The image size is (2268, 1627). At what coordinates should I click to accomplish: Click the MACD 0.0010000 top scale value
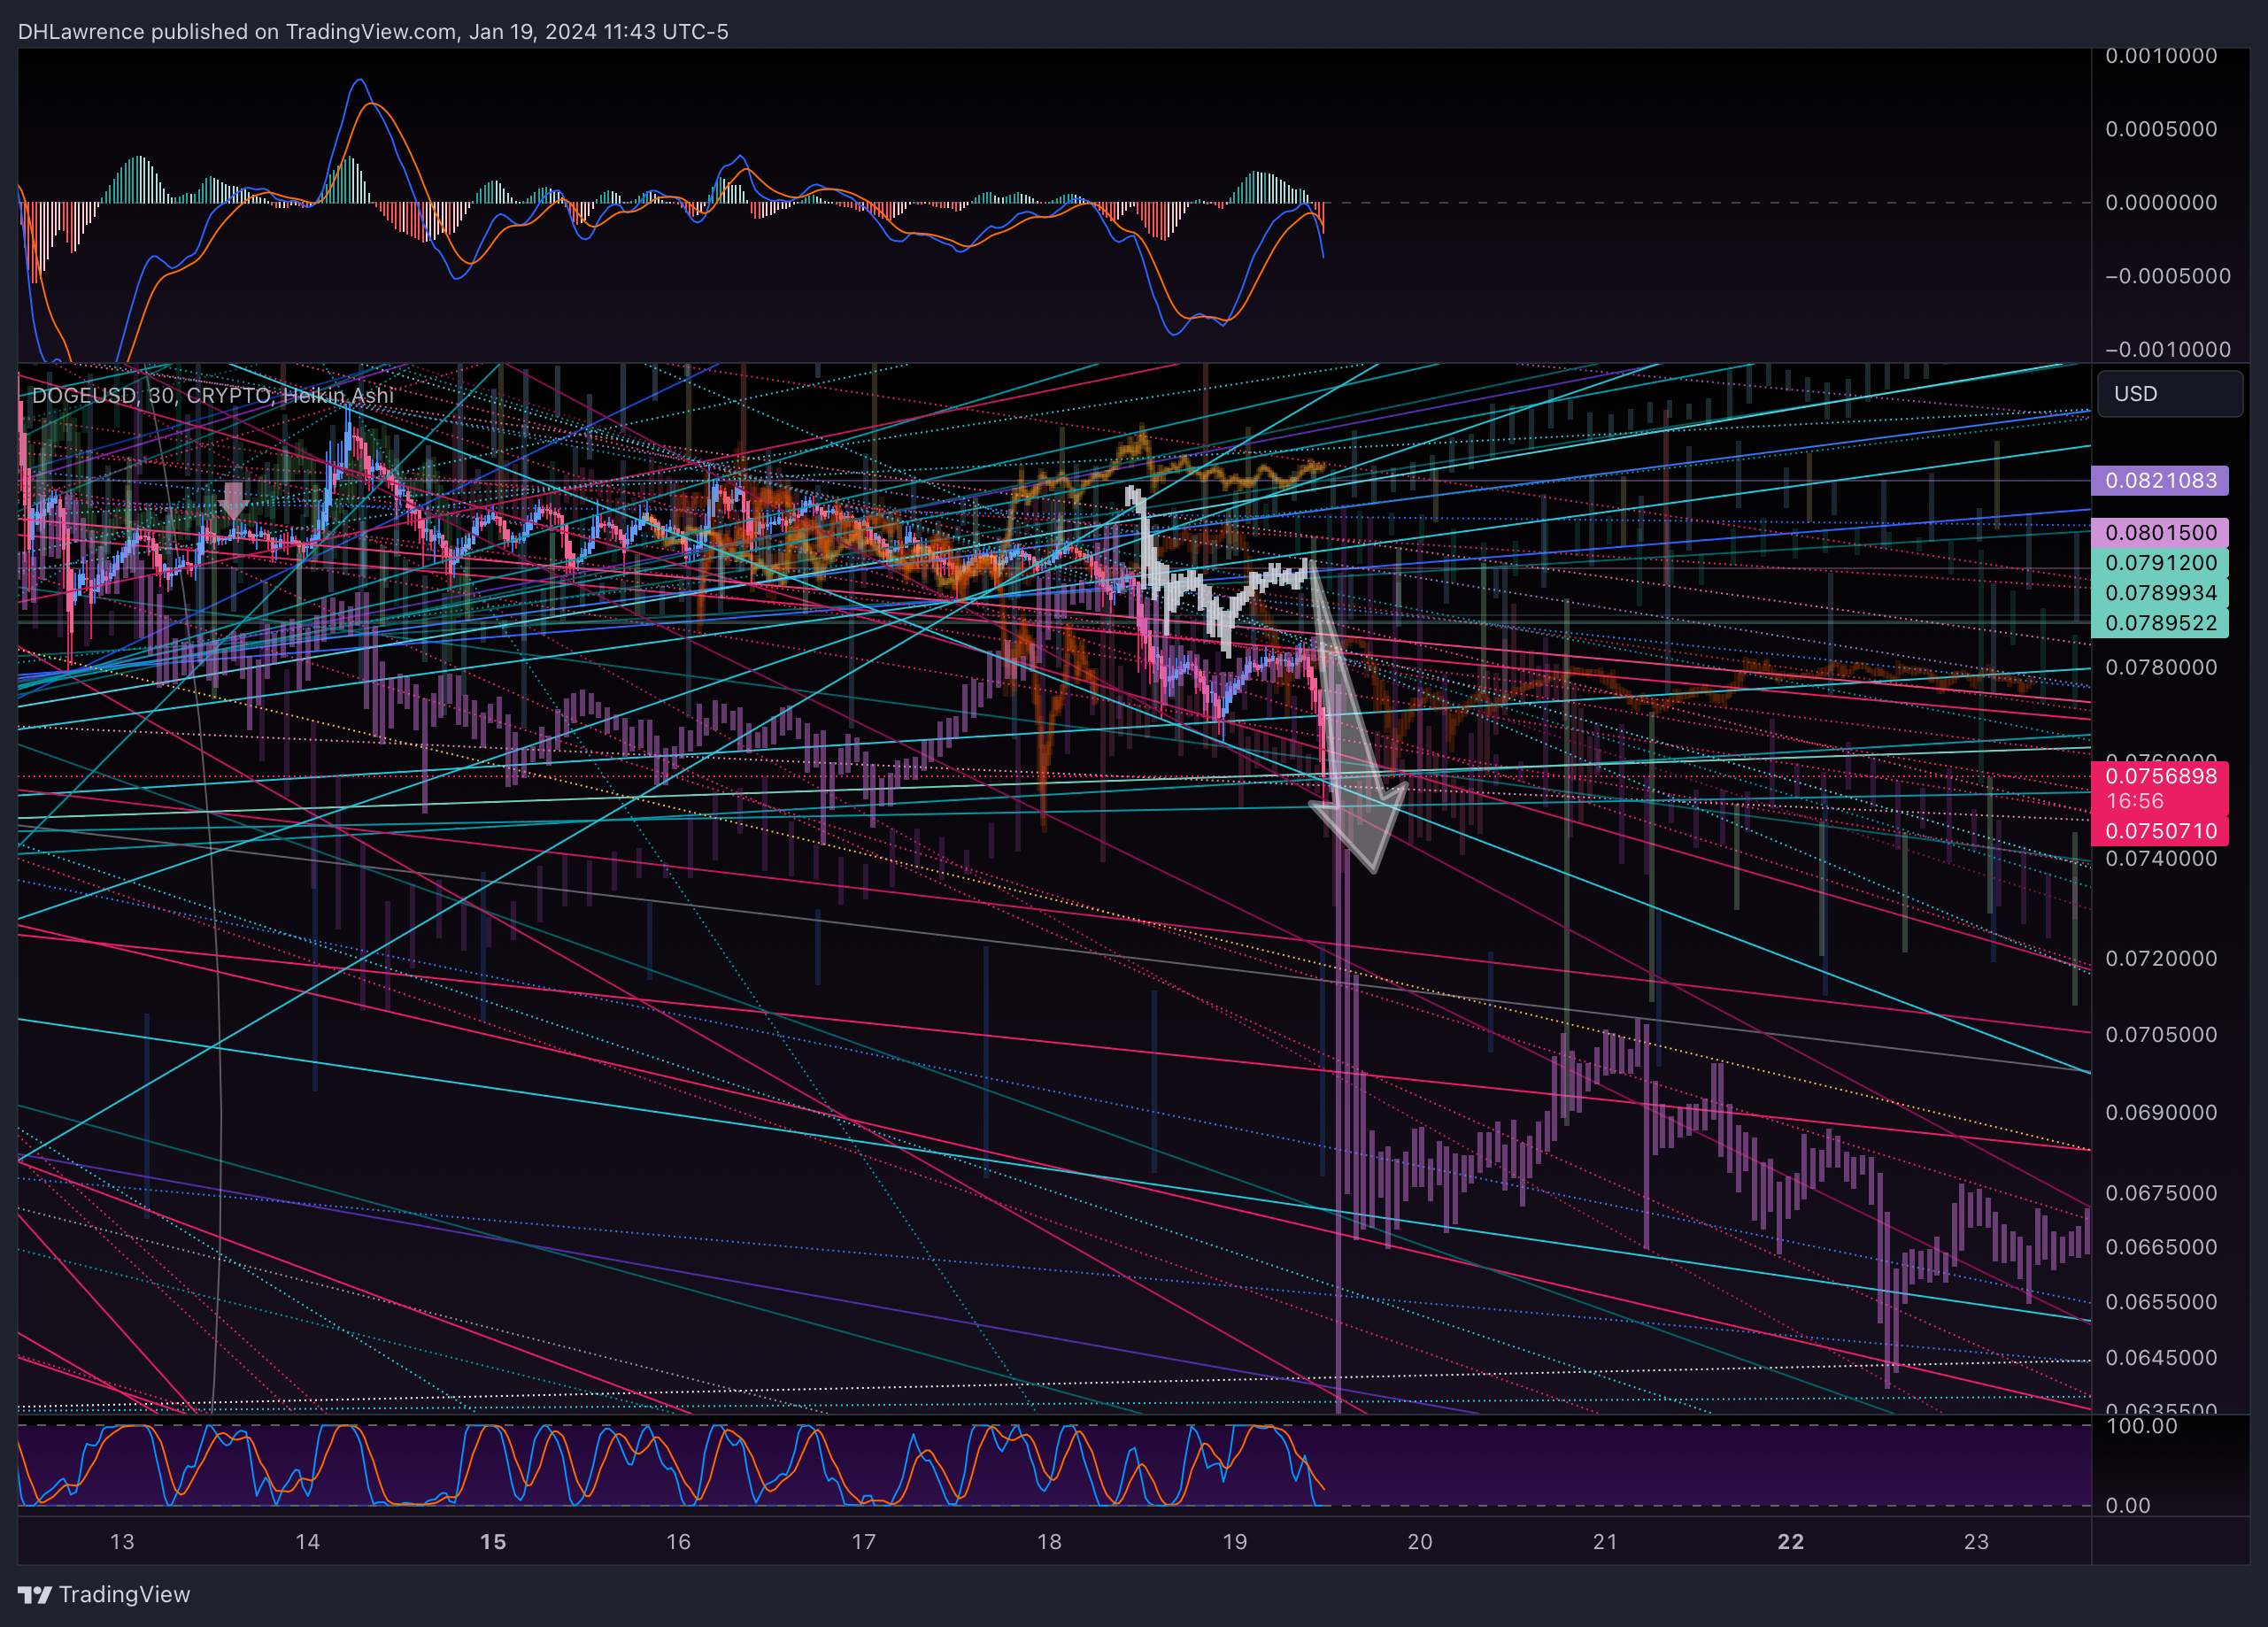[2161, 56]
